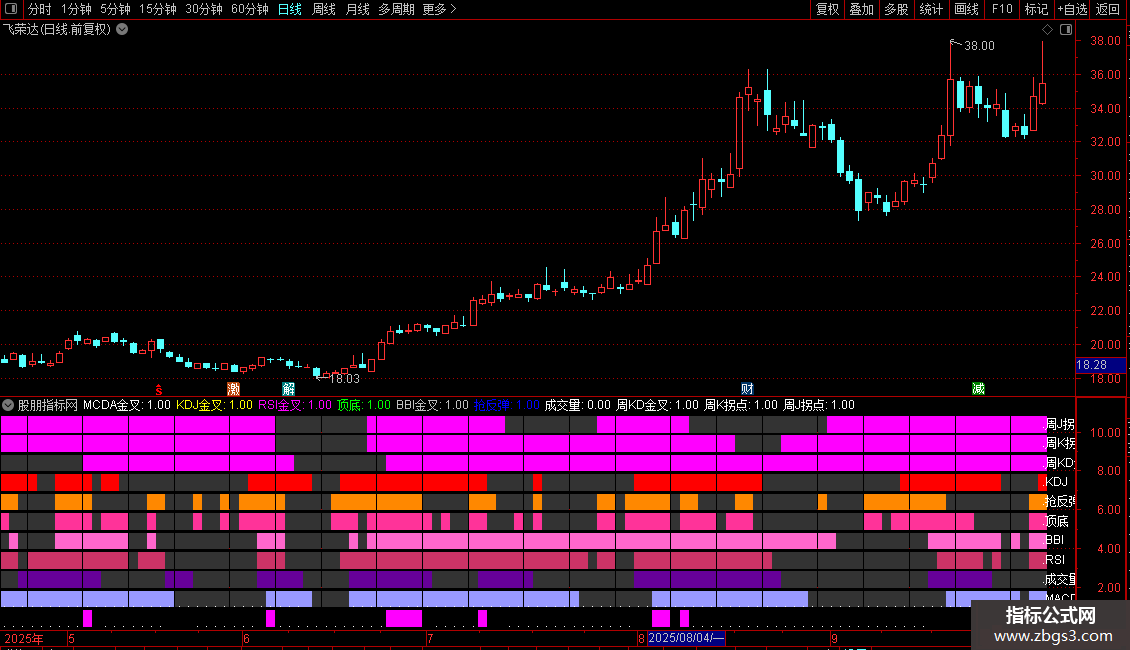Select the 5分钟 period
Image resolution: width=1130 pixels, height=650 pixels.
click(115, 9)
